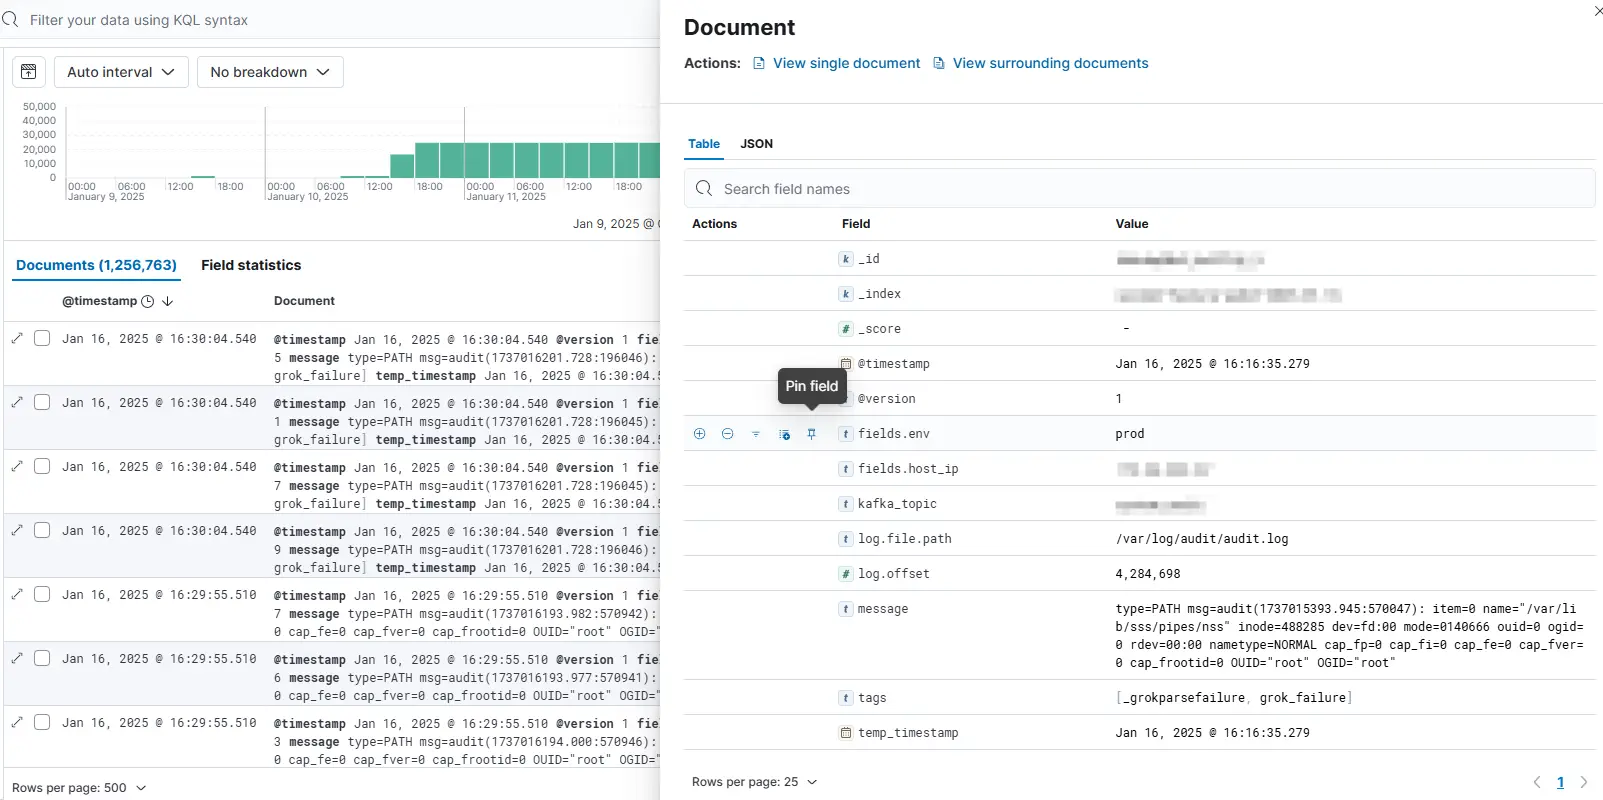
Task: Hide the histogram chart toggle icon
Action: pyautogui.click(x=29, y=72)
